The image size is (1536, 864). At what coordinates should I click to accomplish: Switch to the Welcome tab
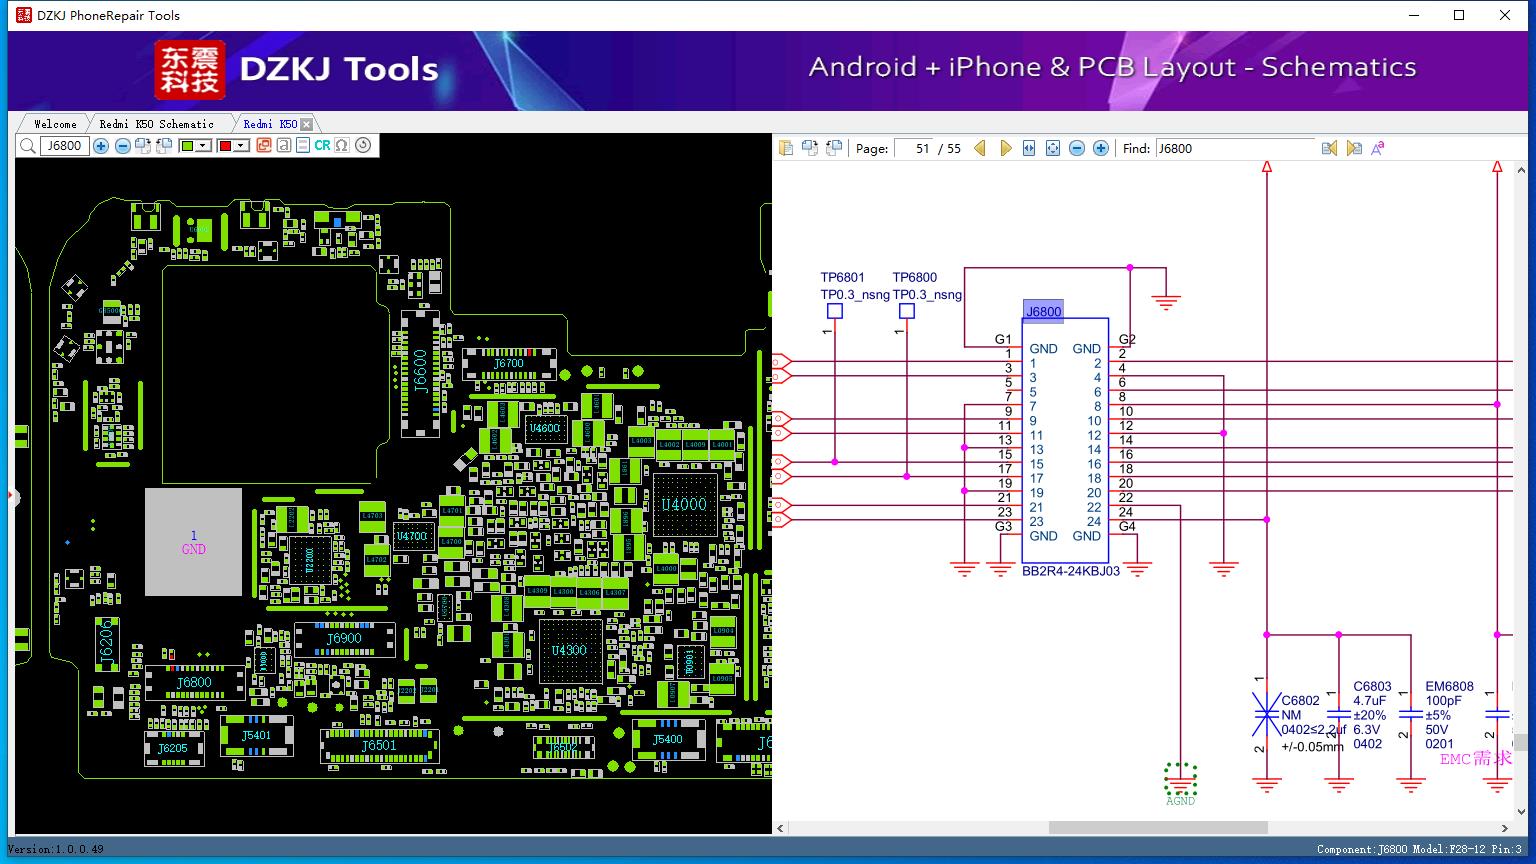[x=53, y=123]
